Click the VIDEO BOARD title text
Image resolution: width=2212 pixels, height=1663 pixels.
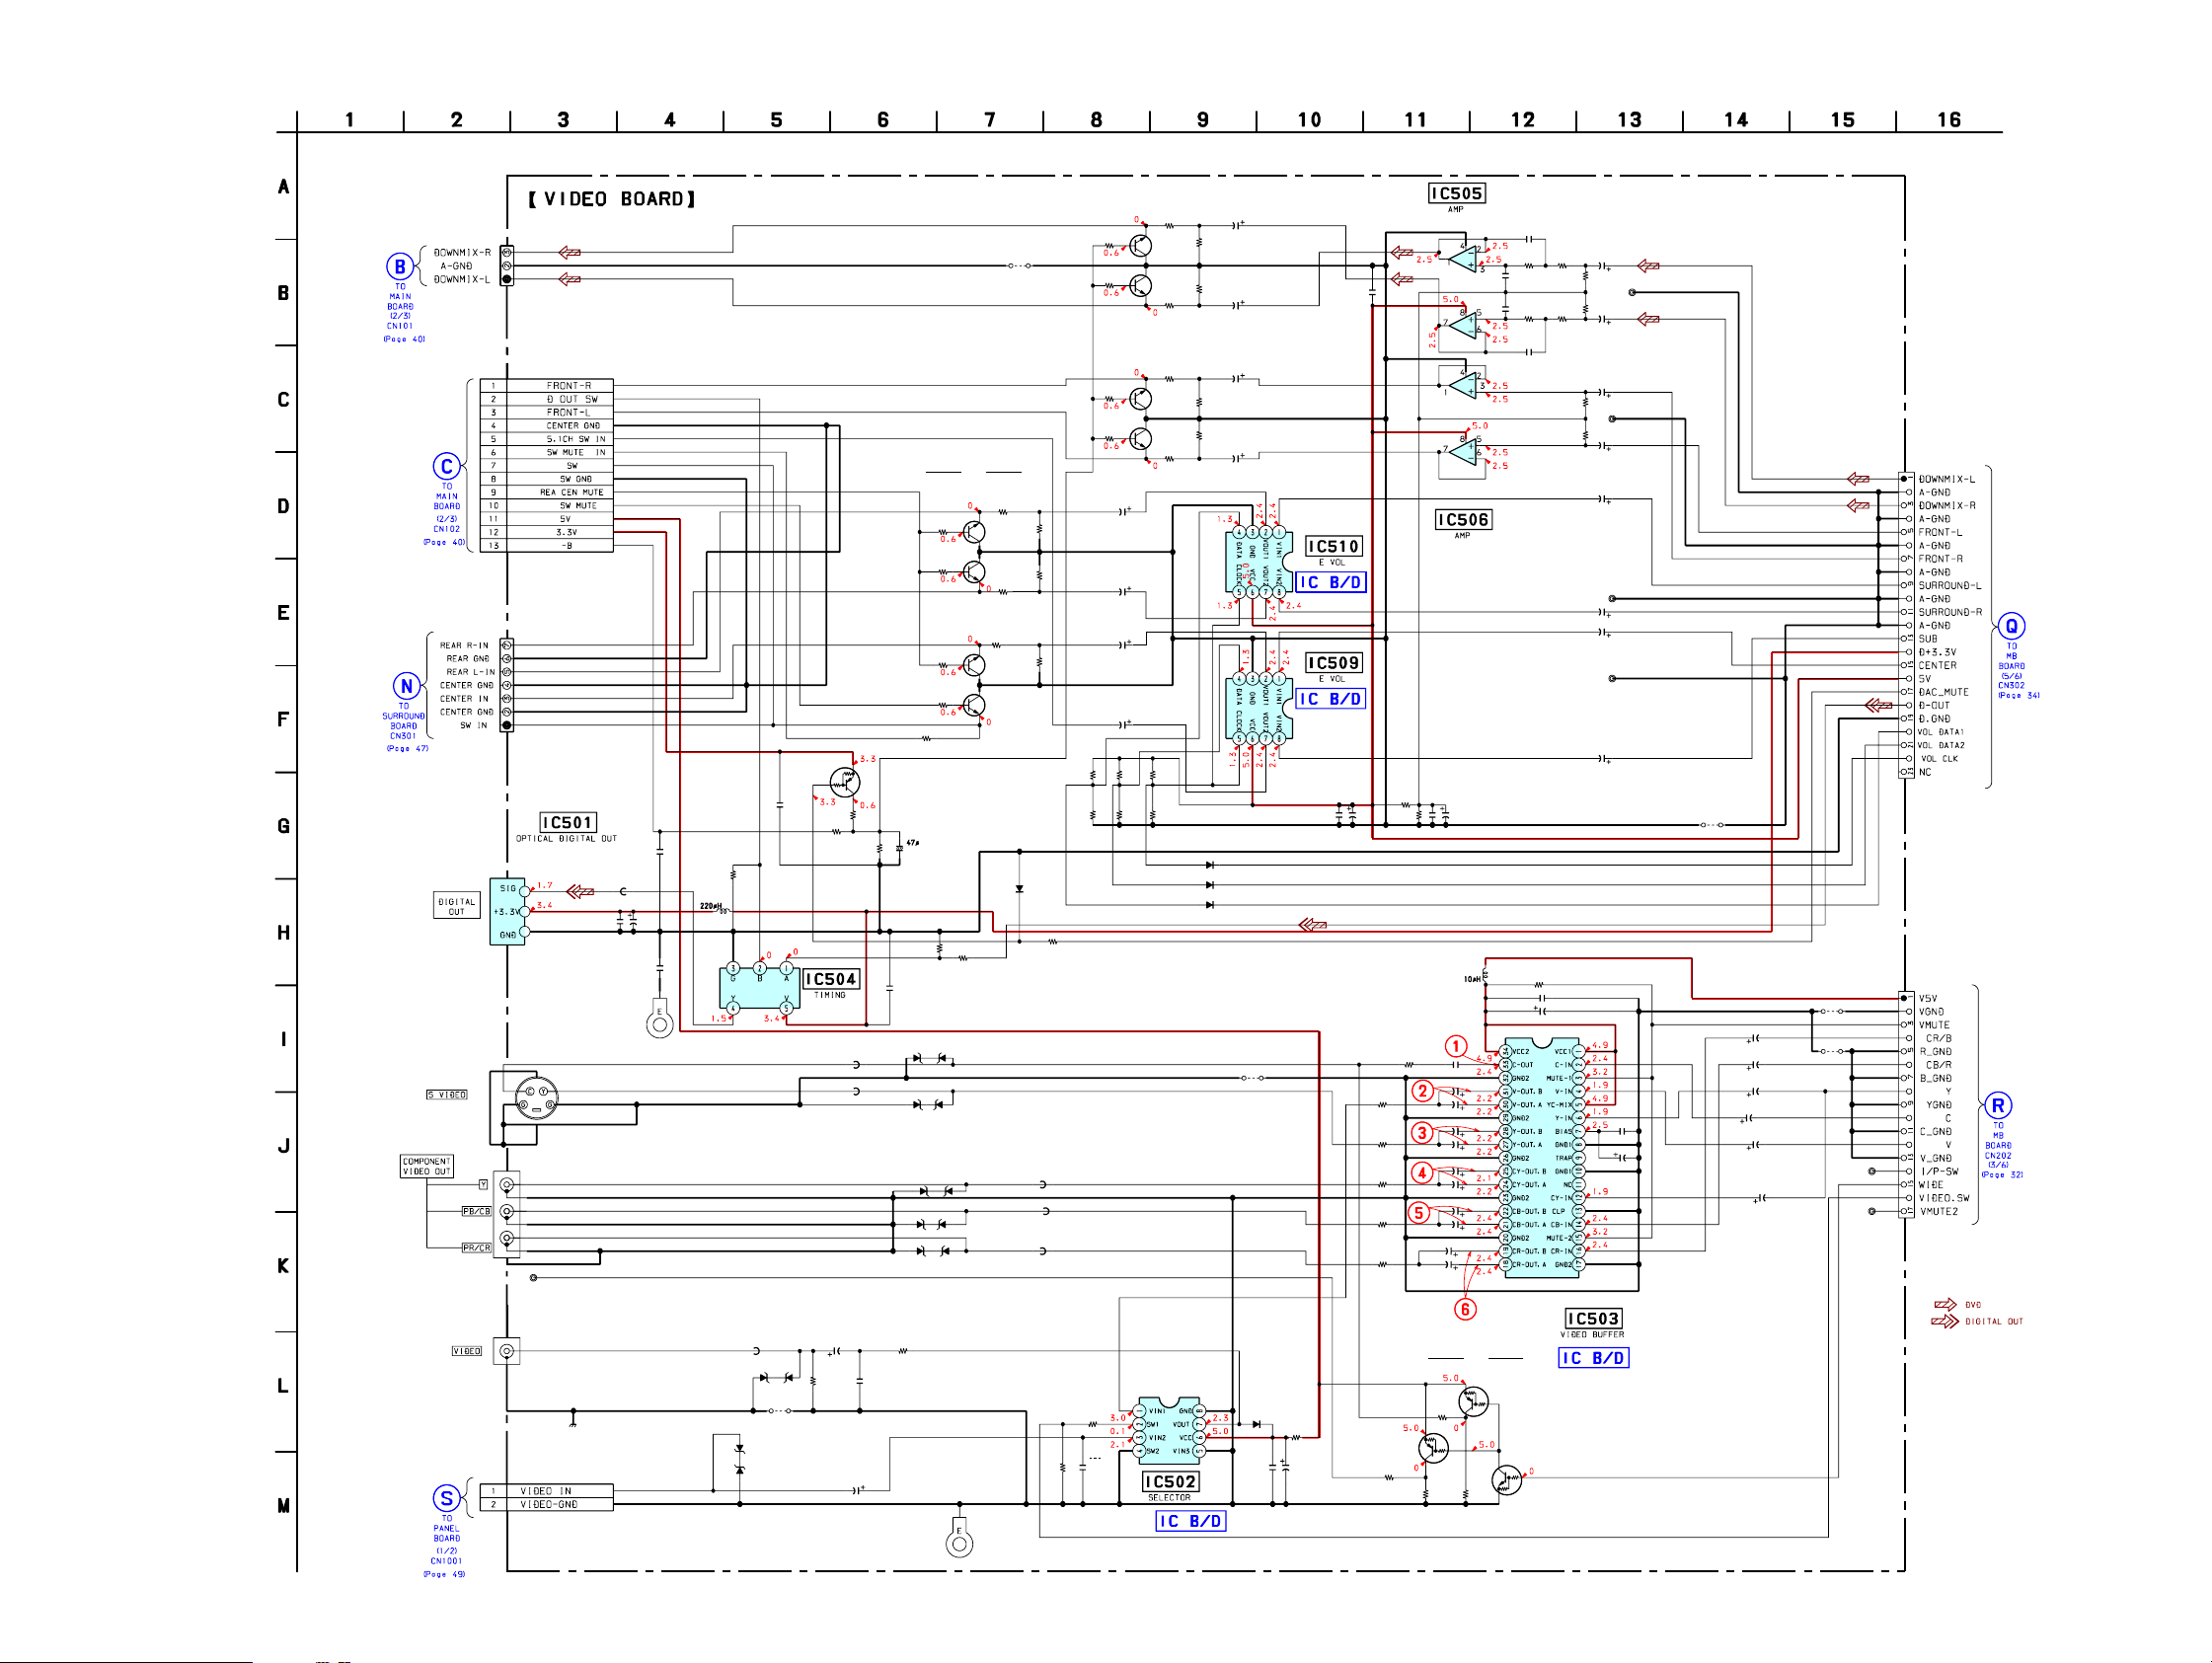pos(612,200)
